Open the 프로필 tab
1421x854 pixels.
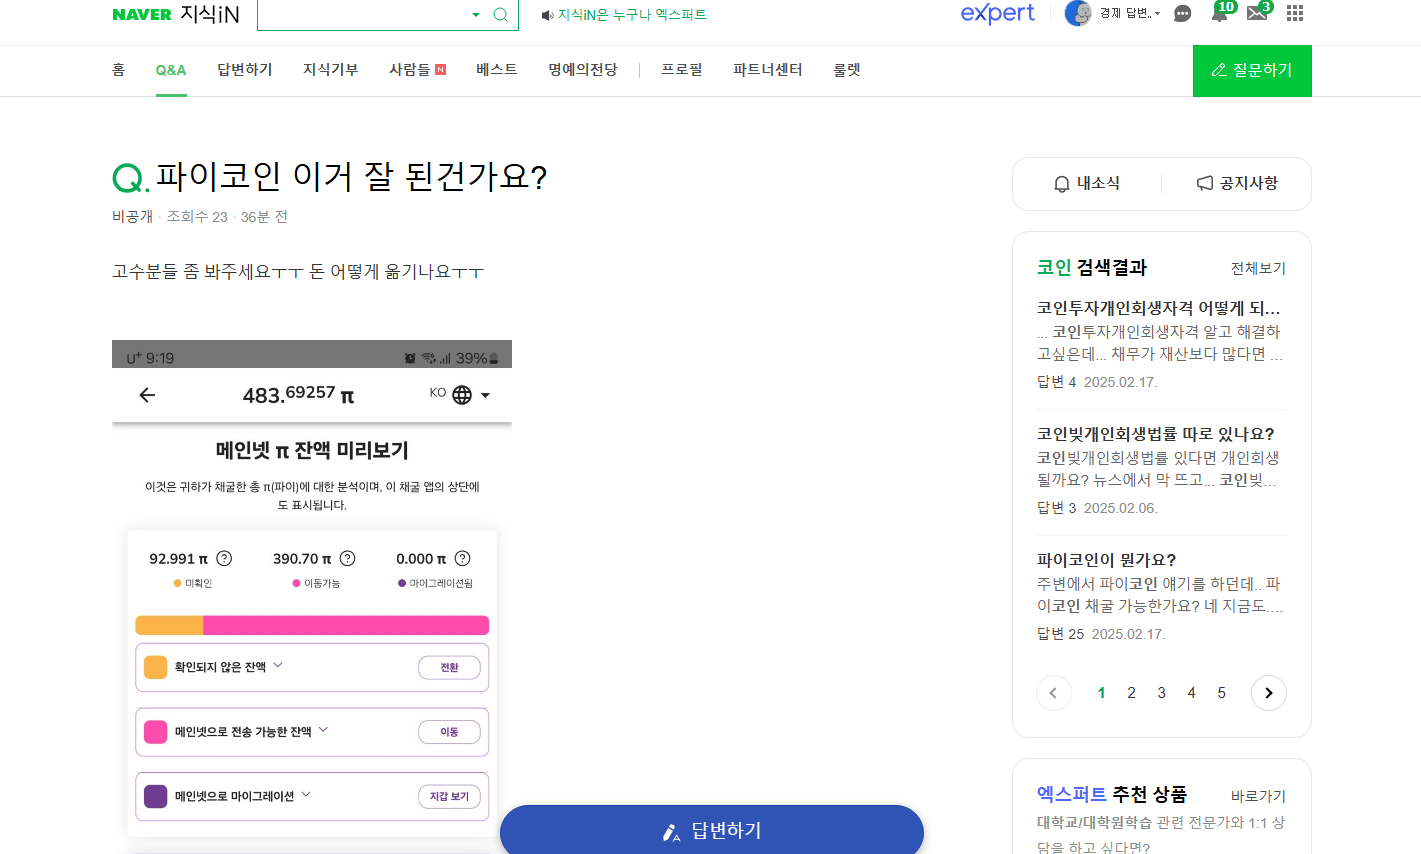pyautogui.click(x=682, y=70)
